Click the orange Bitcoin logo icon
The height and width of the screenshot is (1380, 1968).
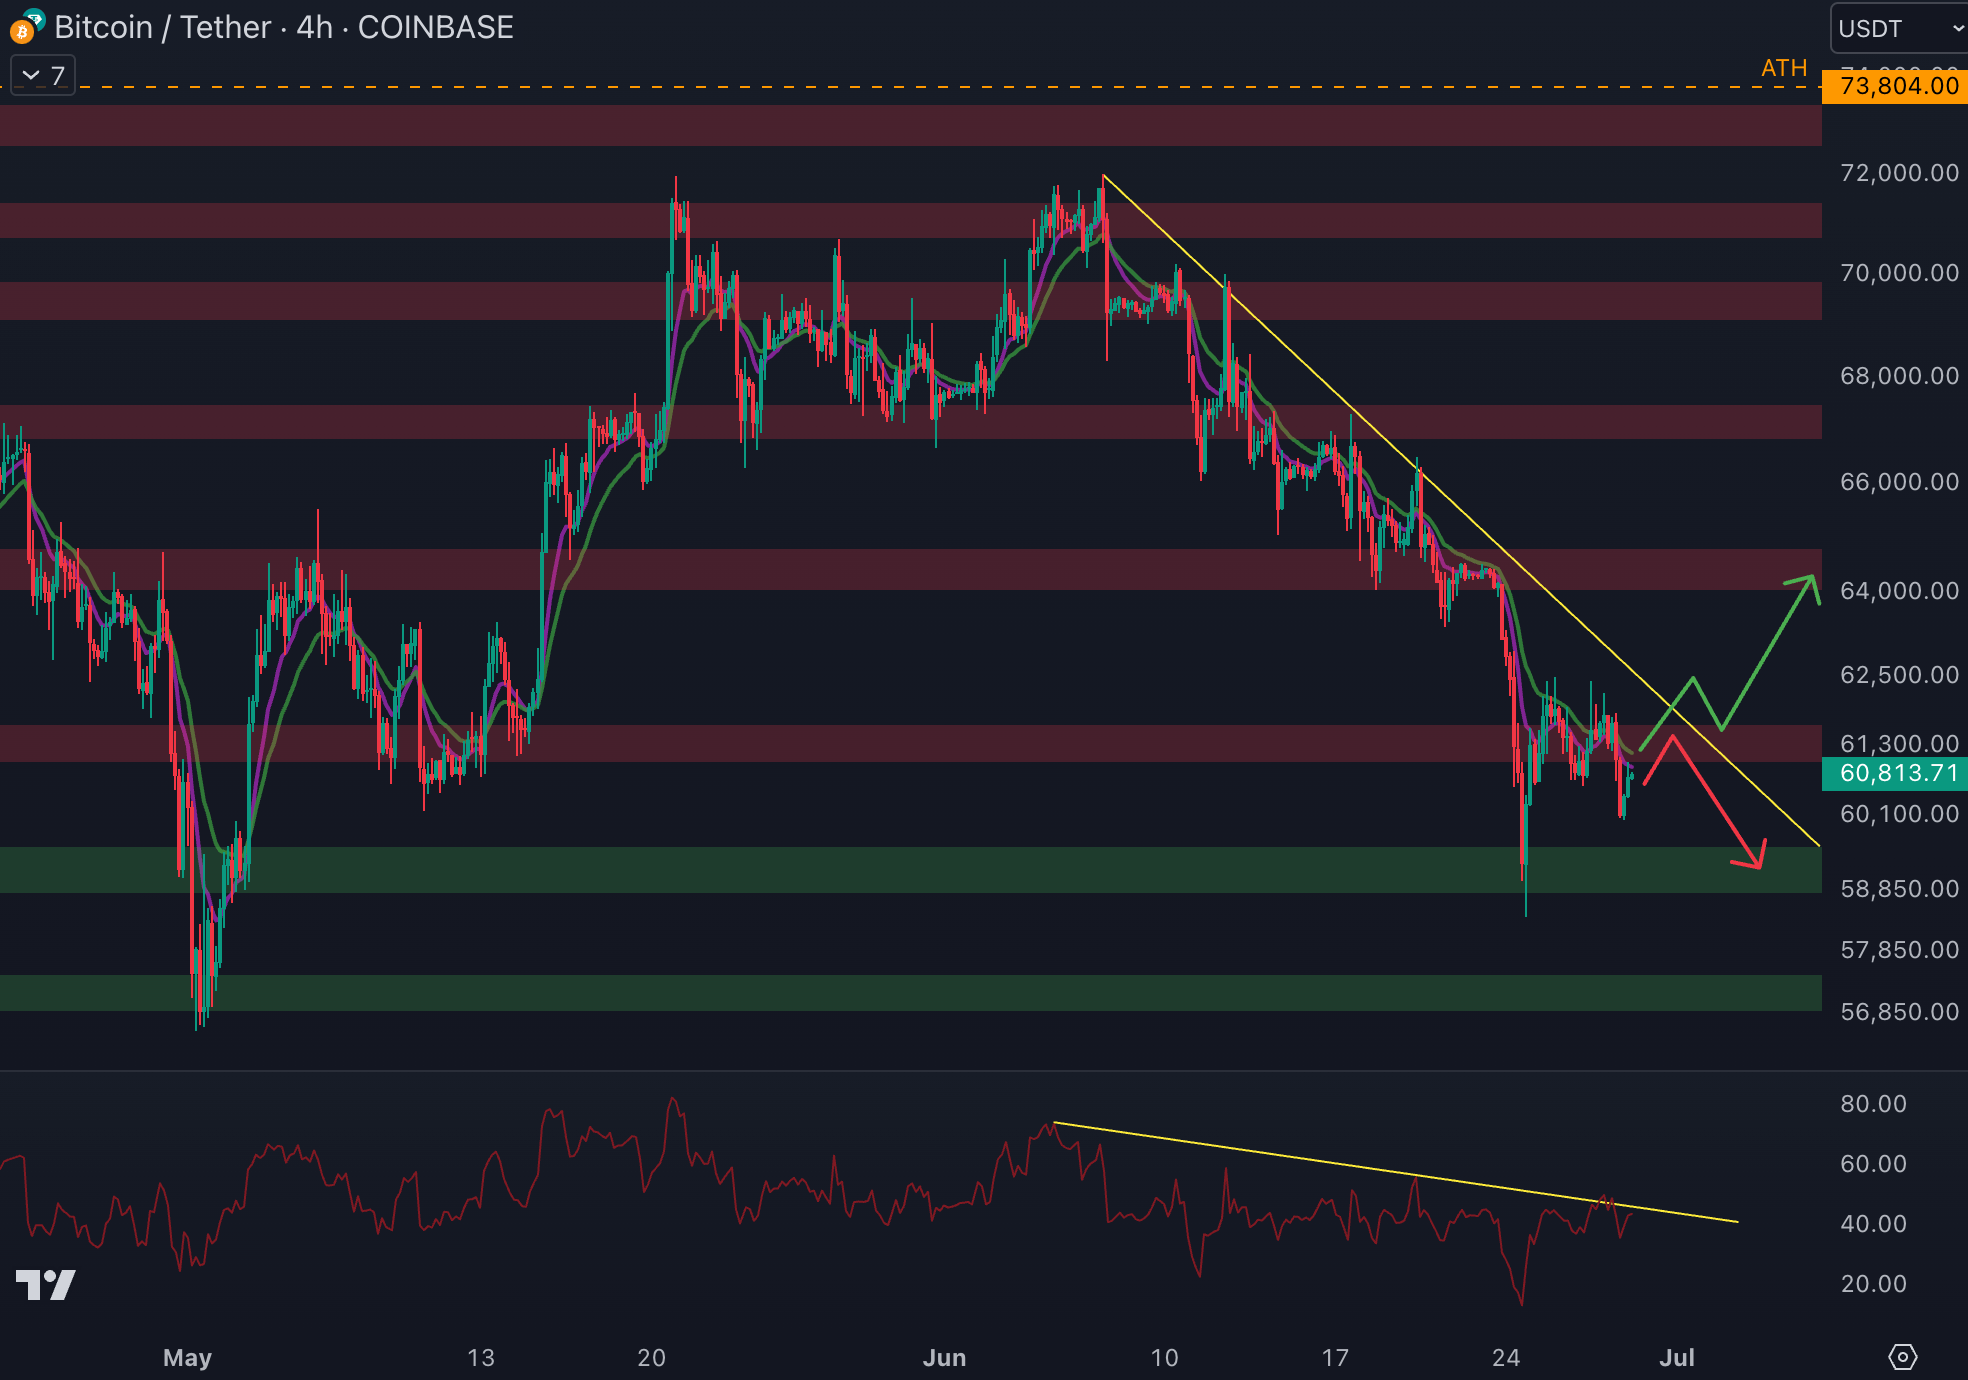(20, 33)
